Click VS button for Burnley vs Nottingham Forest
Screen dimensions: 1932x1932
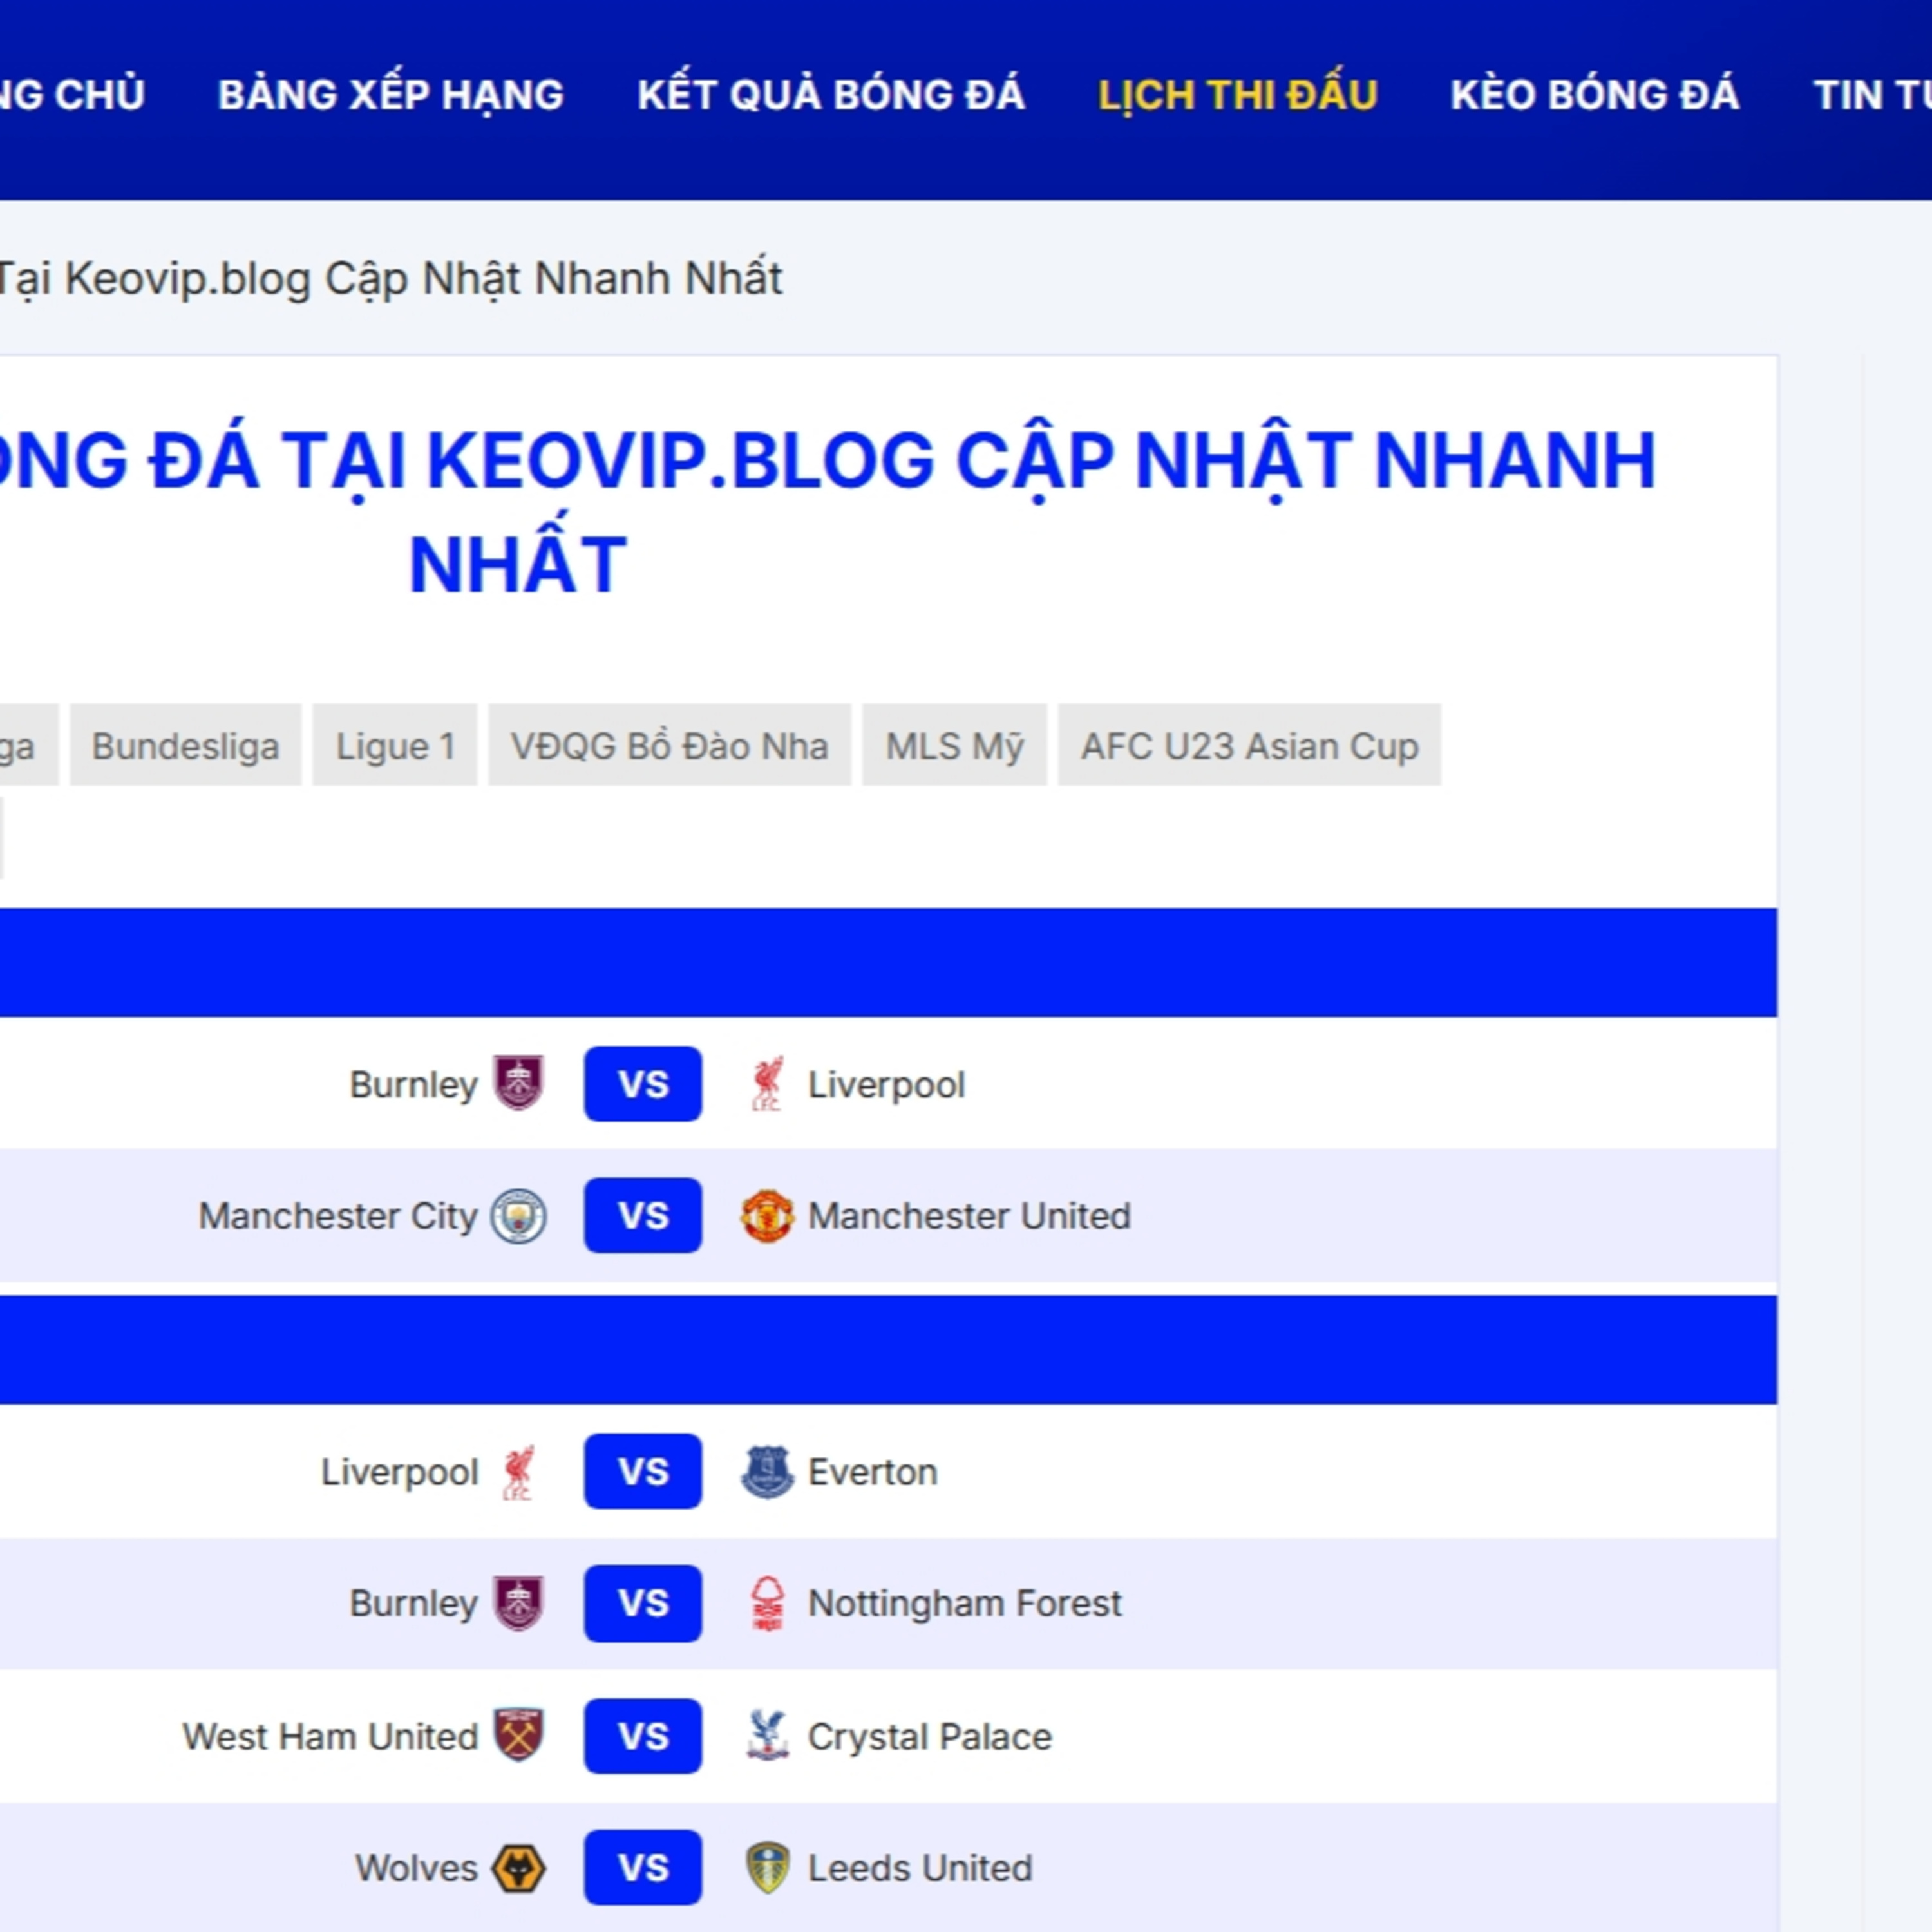click(x=643, y=1603)
